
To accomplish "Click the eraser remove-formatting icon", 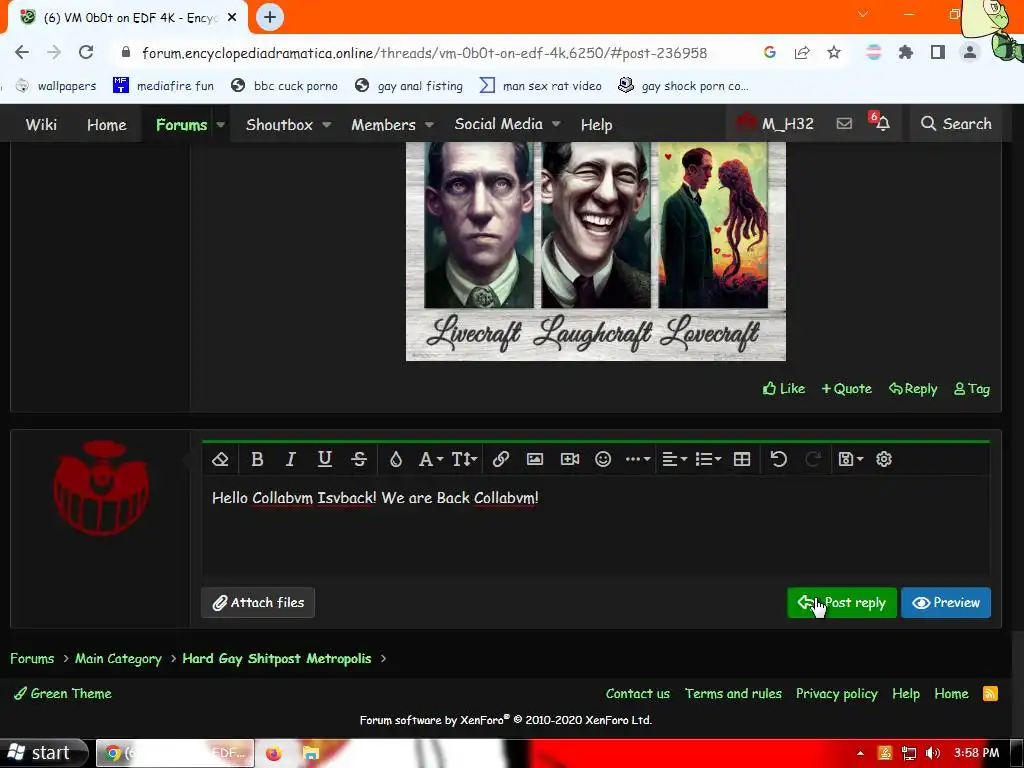I will click(x=220, y=459).
